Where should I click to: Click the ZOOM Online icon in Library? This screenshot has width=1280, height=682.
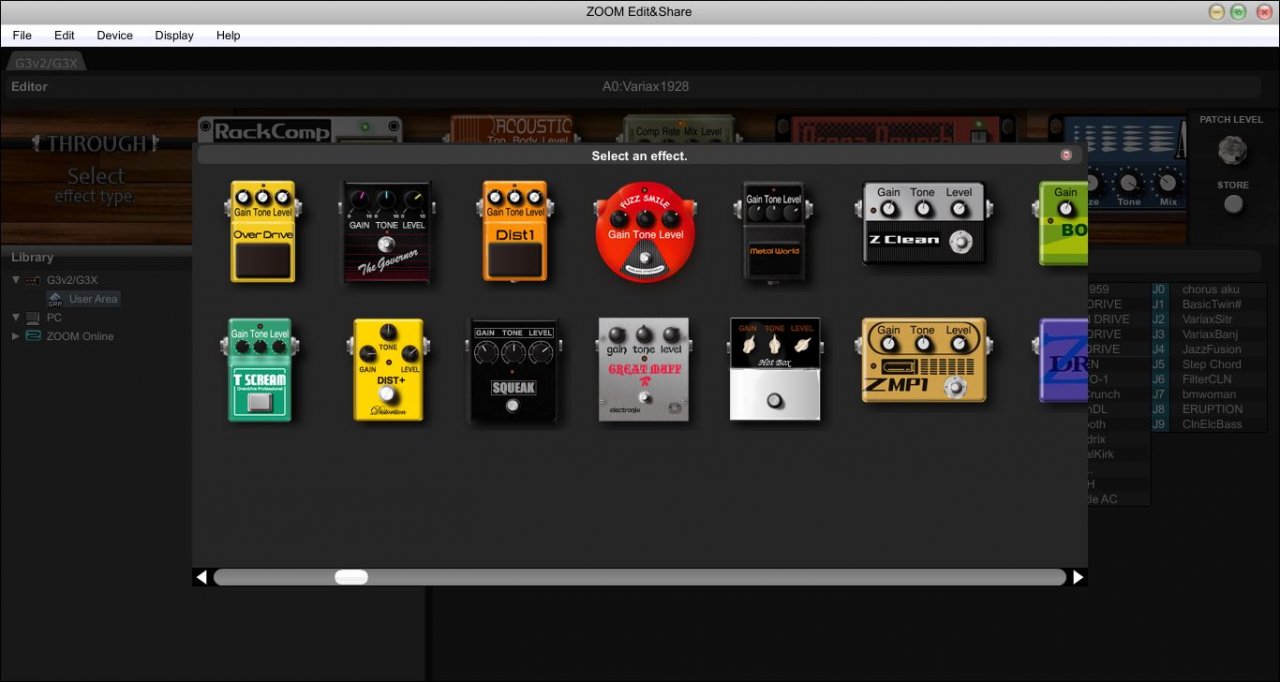[x=33, y=336]
